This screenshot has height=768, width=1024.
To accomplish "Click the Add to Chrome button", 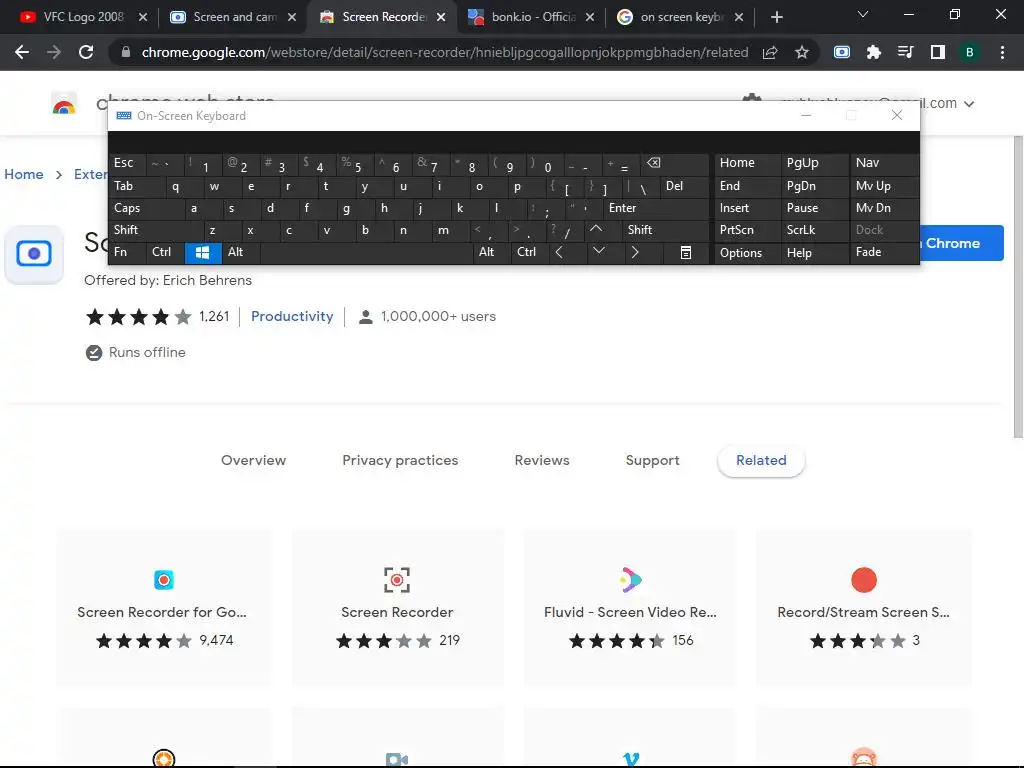I will [x=961, y=243].
